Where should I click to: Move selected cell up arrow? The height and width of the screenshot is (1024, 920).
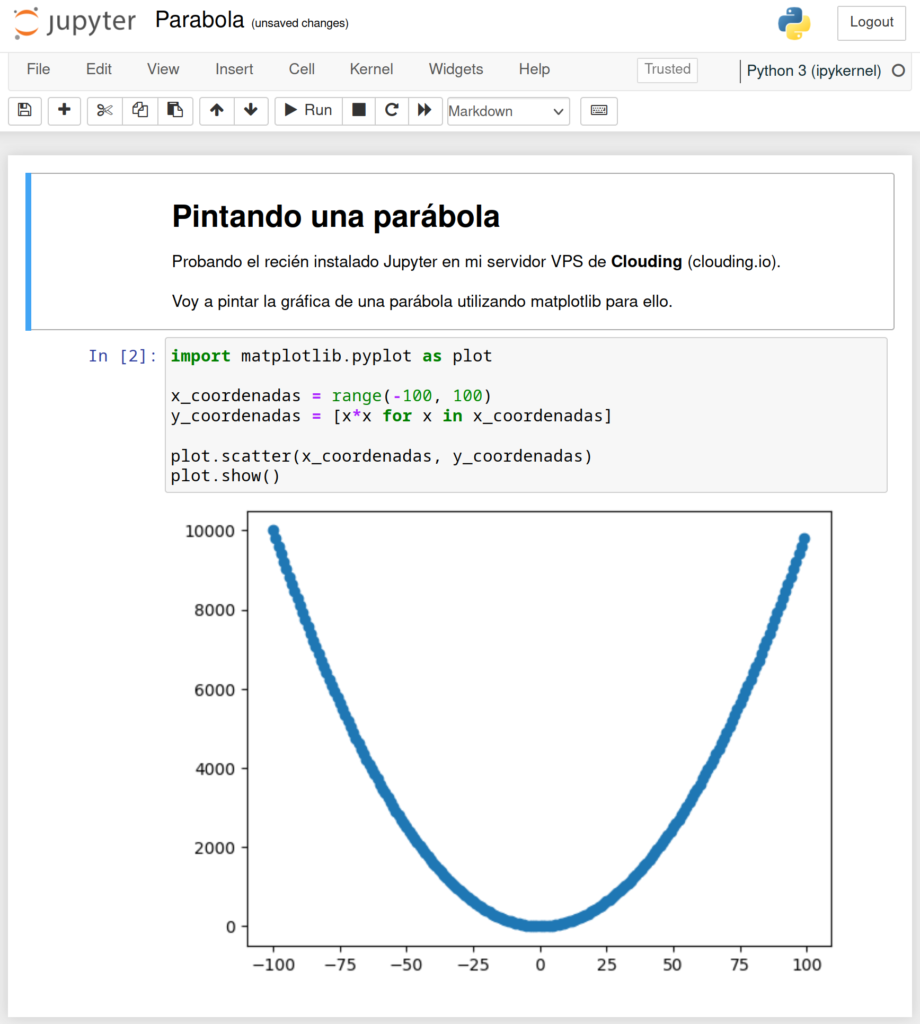pyautogui.click(x=217, y=110)
